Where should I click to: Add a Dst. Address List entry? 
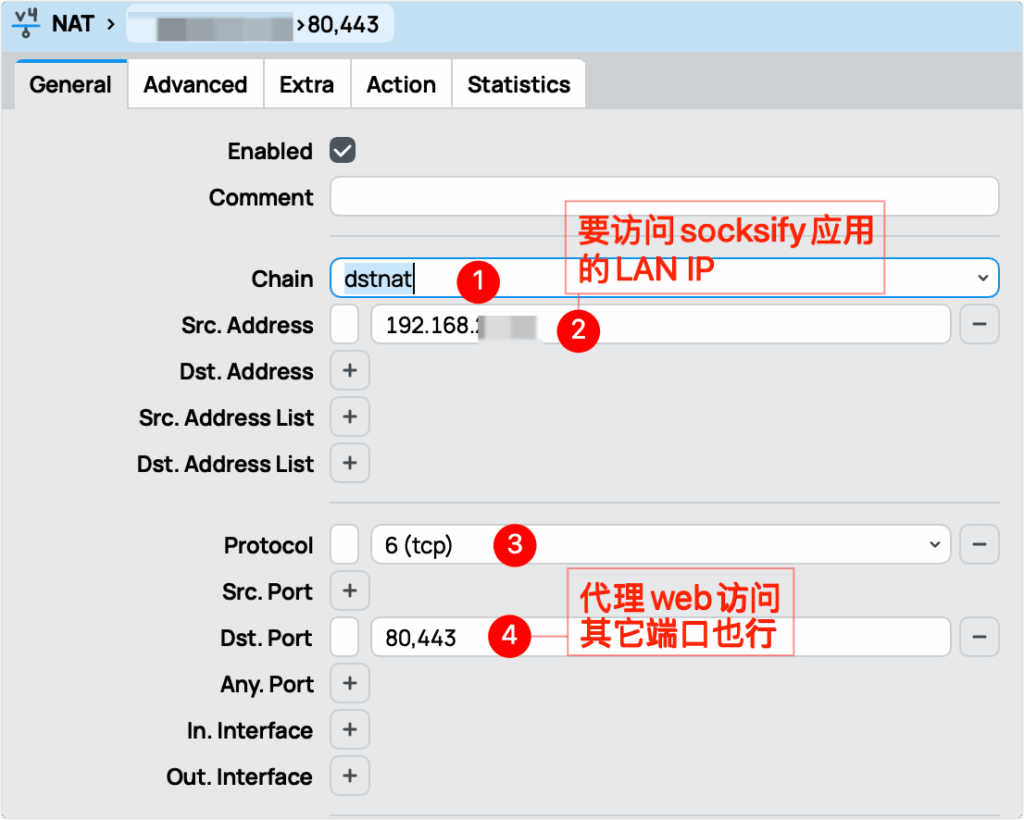[349, 464]
